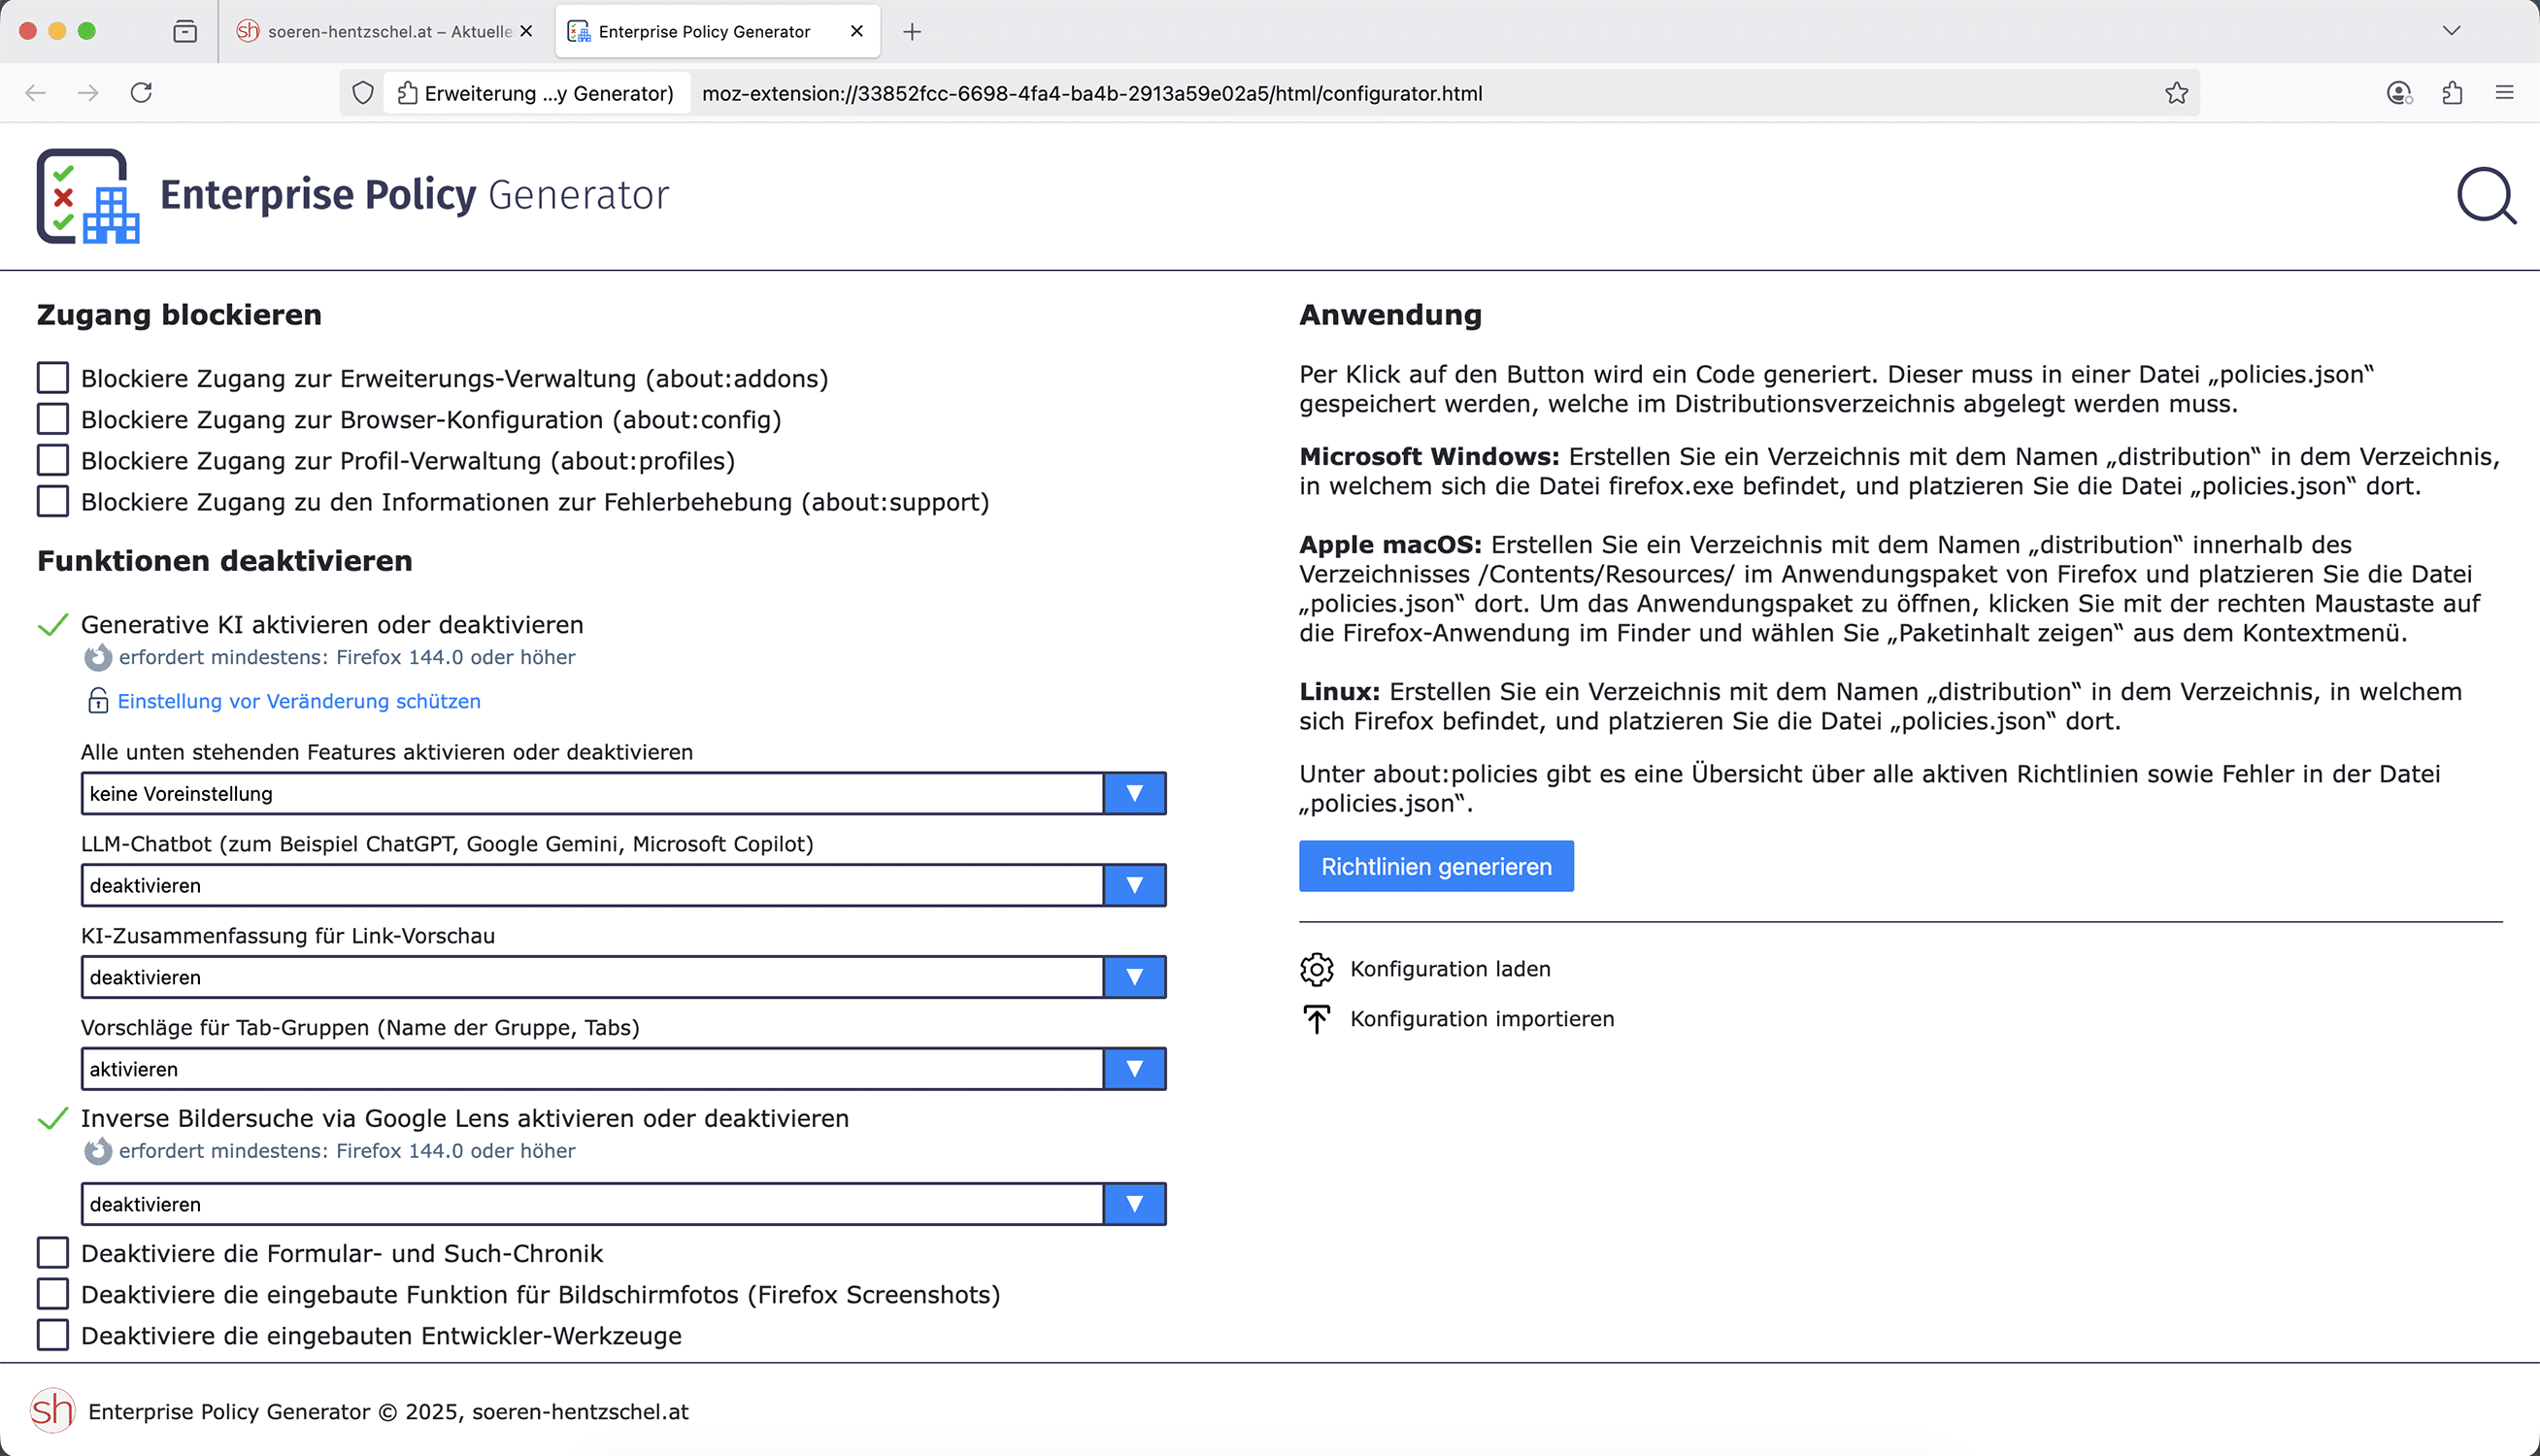Click the moz-extension URL field

[1092, 93]
